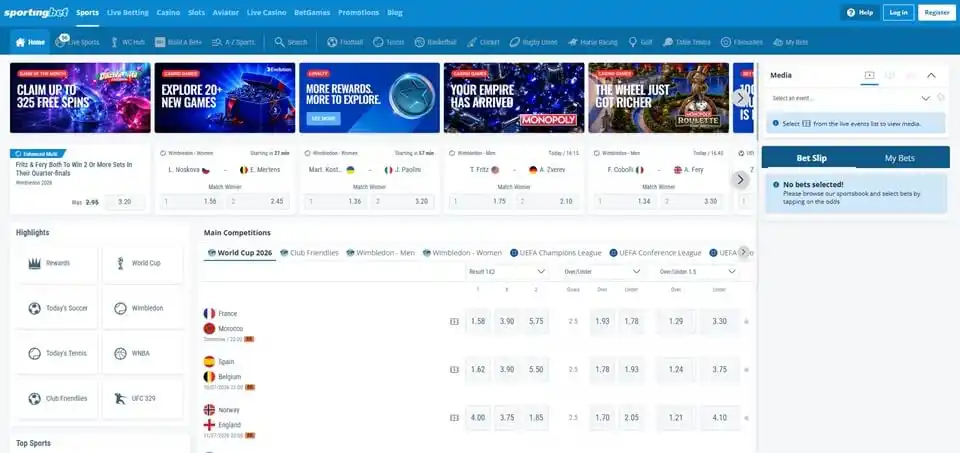This screenshot has height=453, width=960.
Task: Go to Cricket in sports bar
Action: [x=483, y=42]
